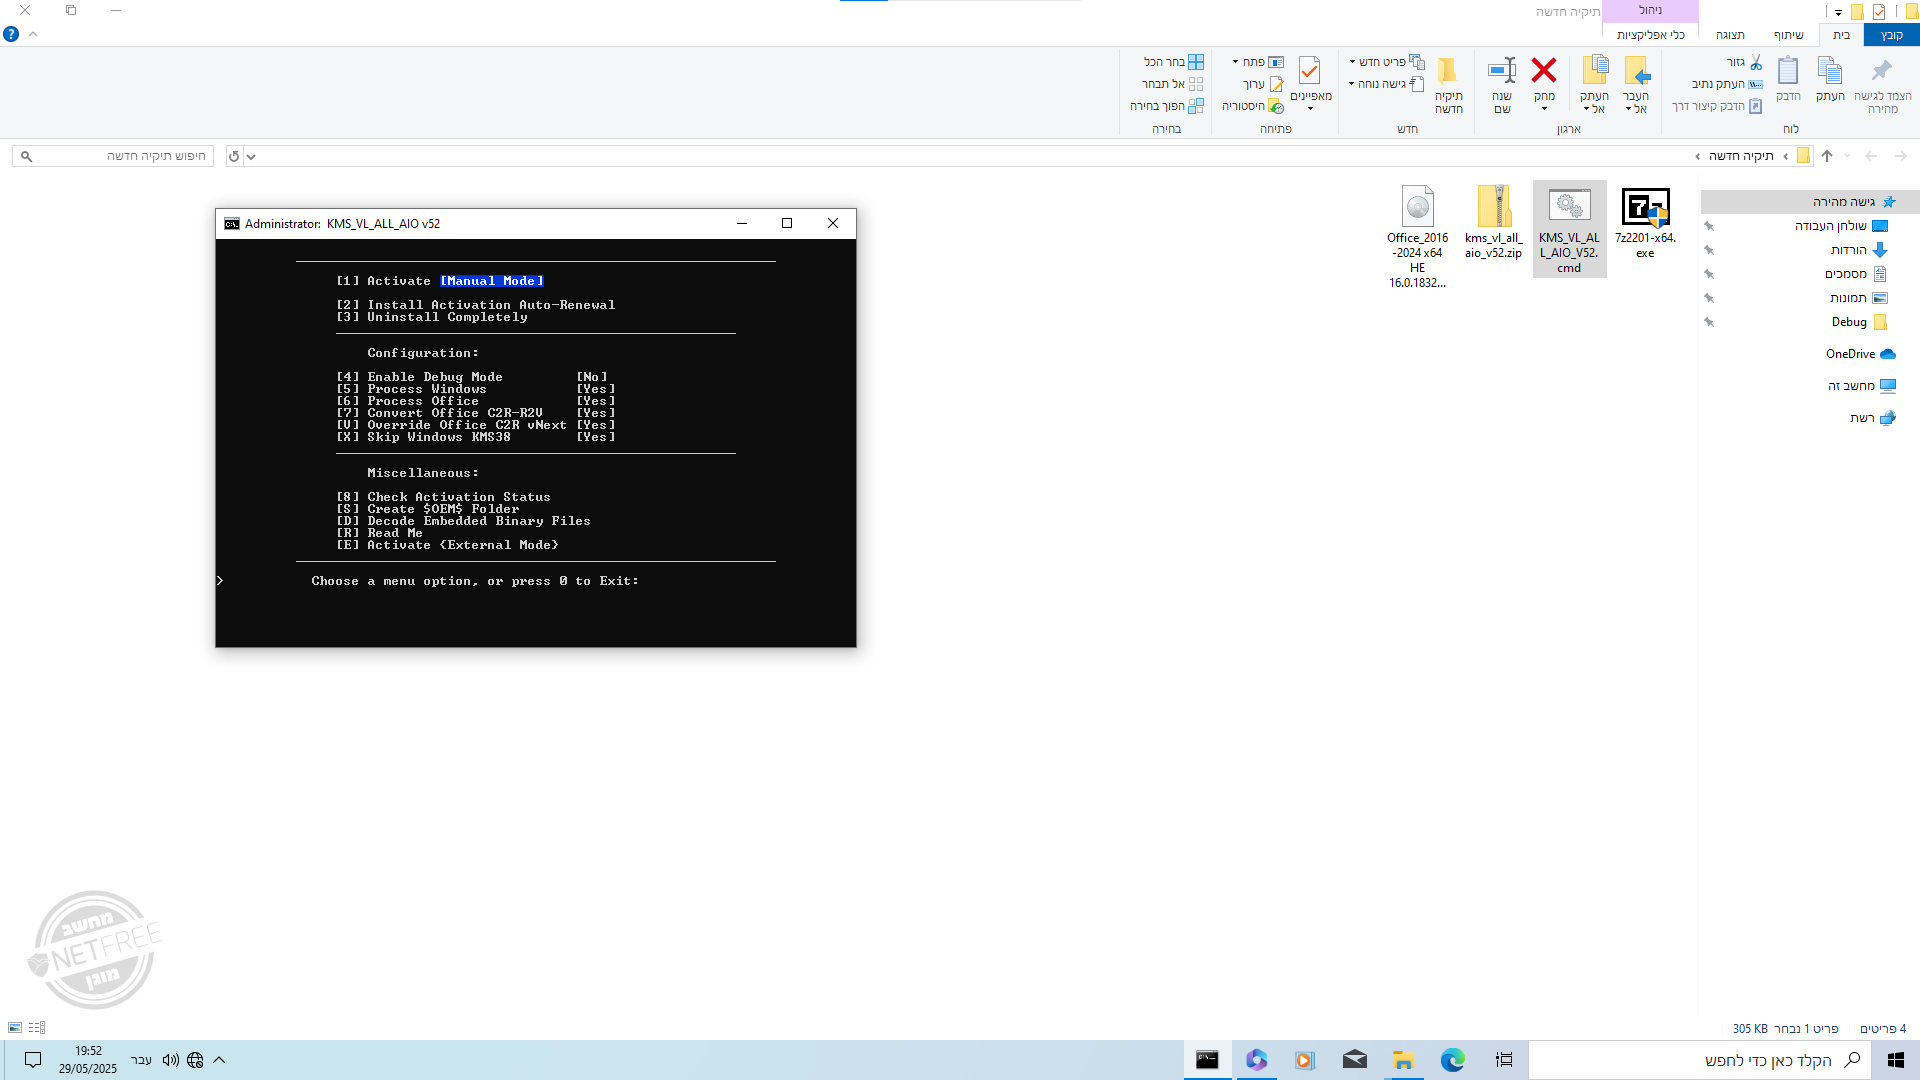Viewport: 1920px width, 1080px height.
Task: Open File Explorer from taskbar
Action: (x=1403, y=1060)
